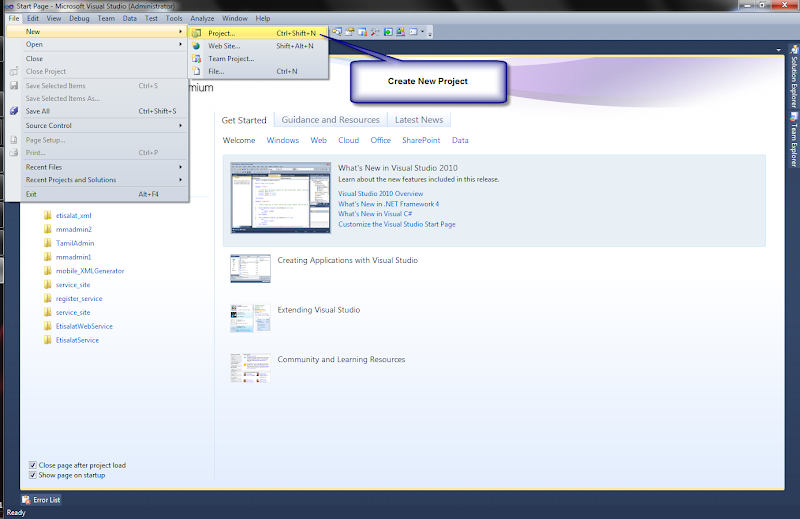The image size is (800, 519).
Task: Open the Solution Explorer side tab
Action: (794, 77)
